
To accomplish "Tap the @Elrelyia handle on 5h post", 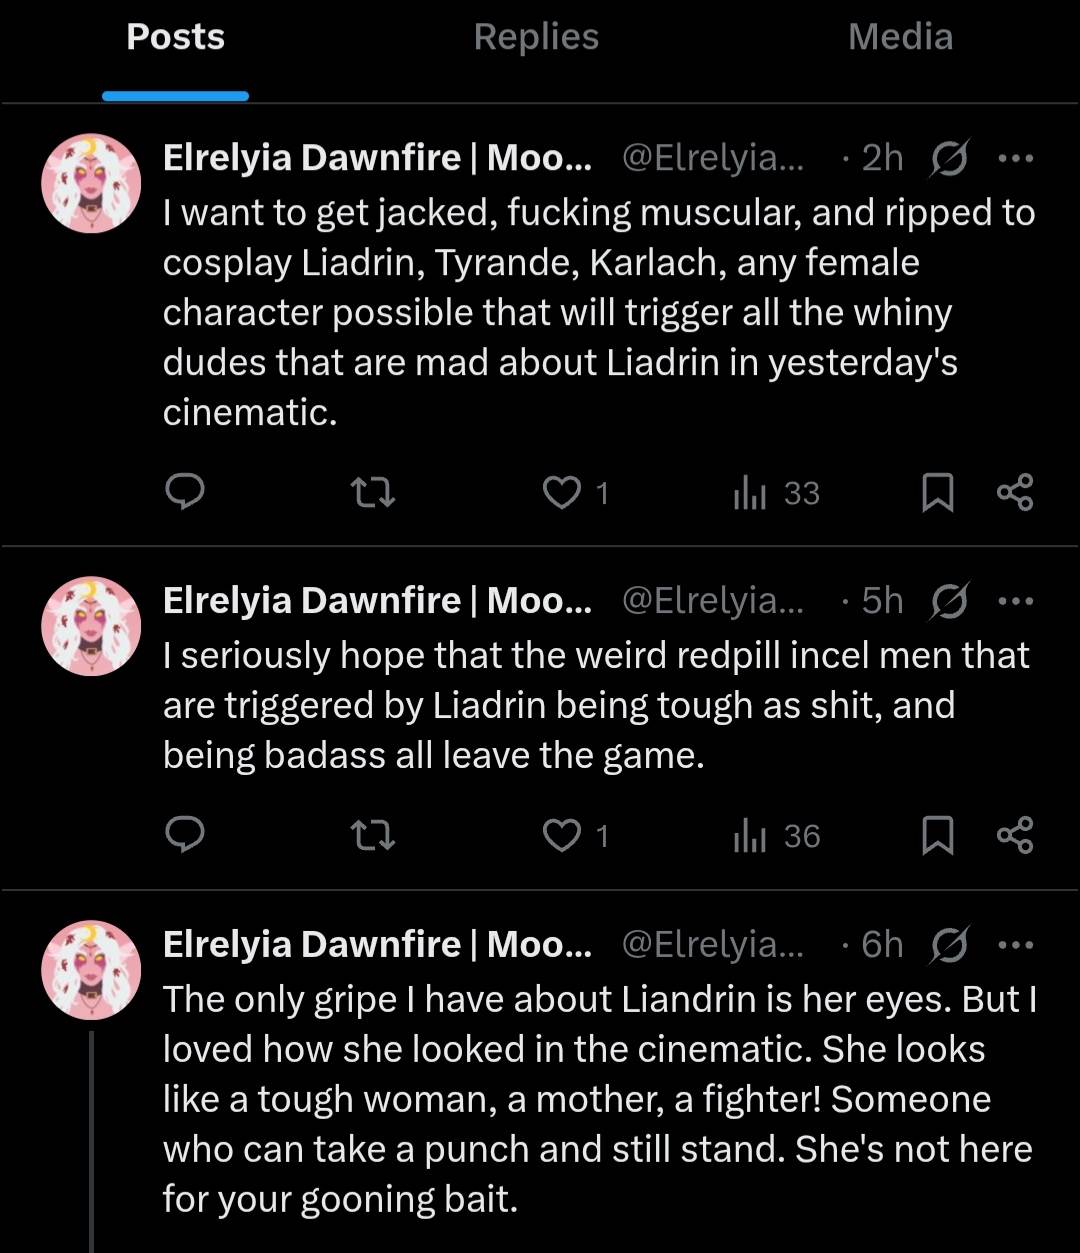I will [x=712, y=601].
